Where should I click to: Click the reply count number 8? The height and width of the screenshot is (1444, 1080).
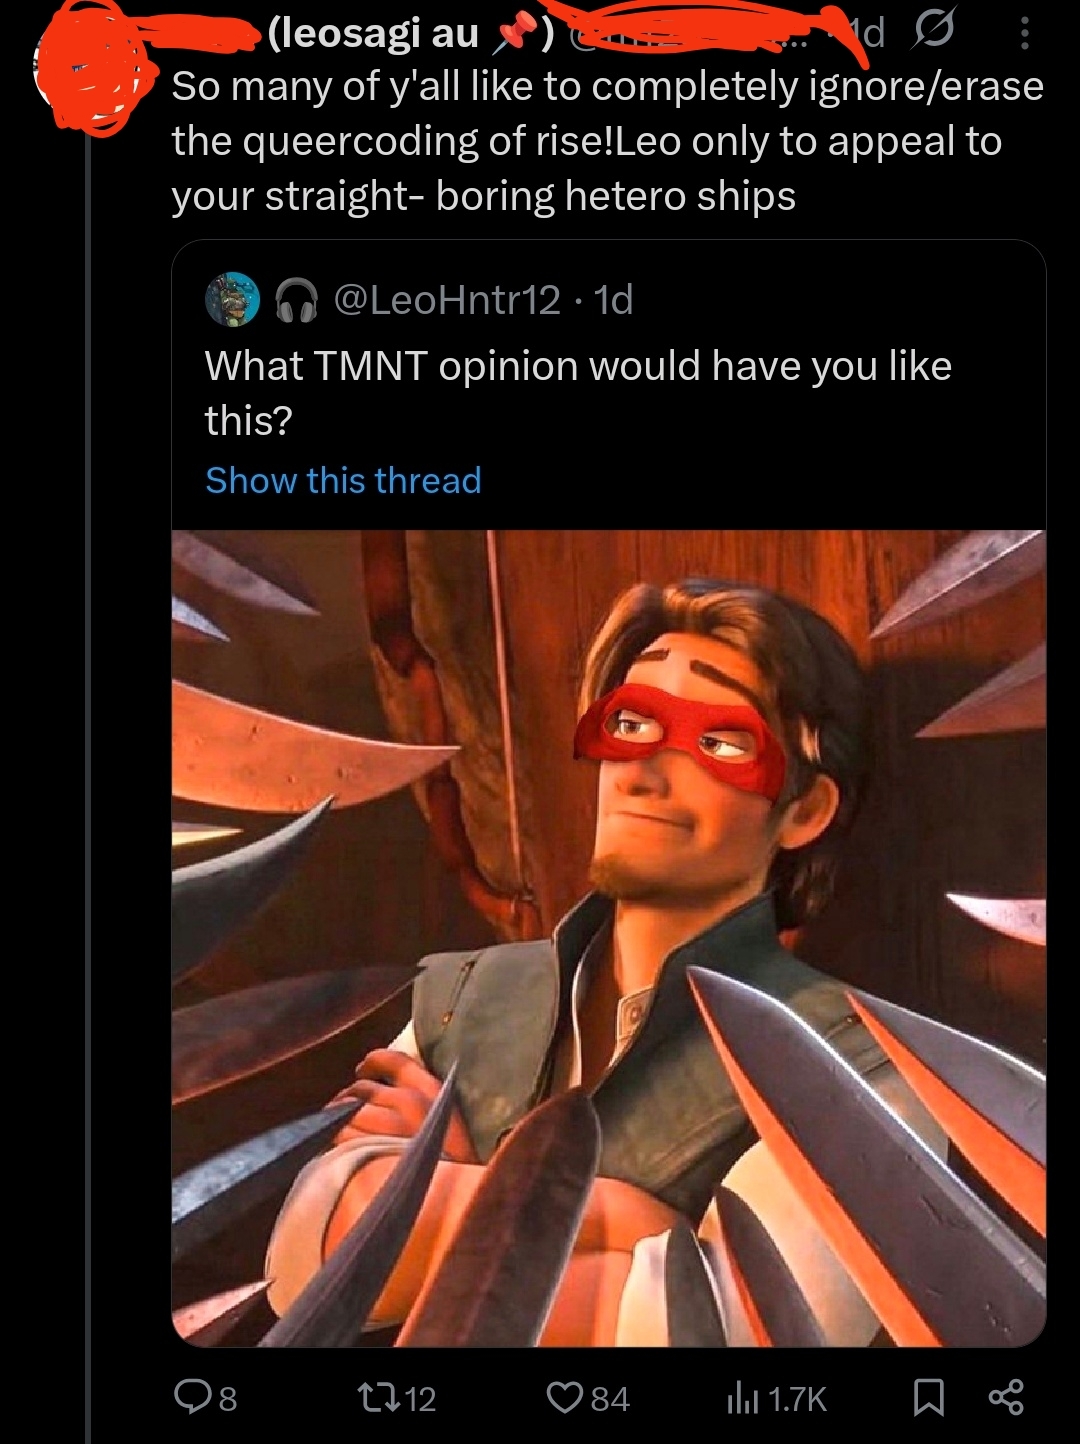228,1398
